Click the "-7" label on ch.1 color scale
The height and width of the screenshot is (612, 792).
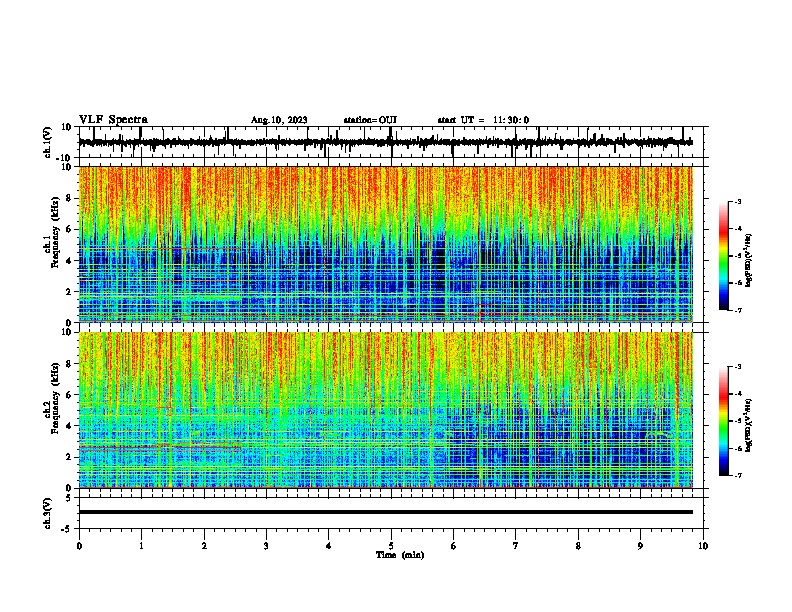[x=738, y=310]
